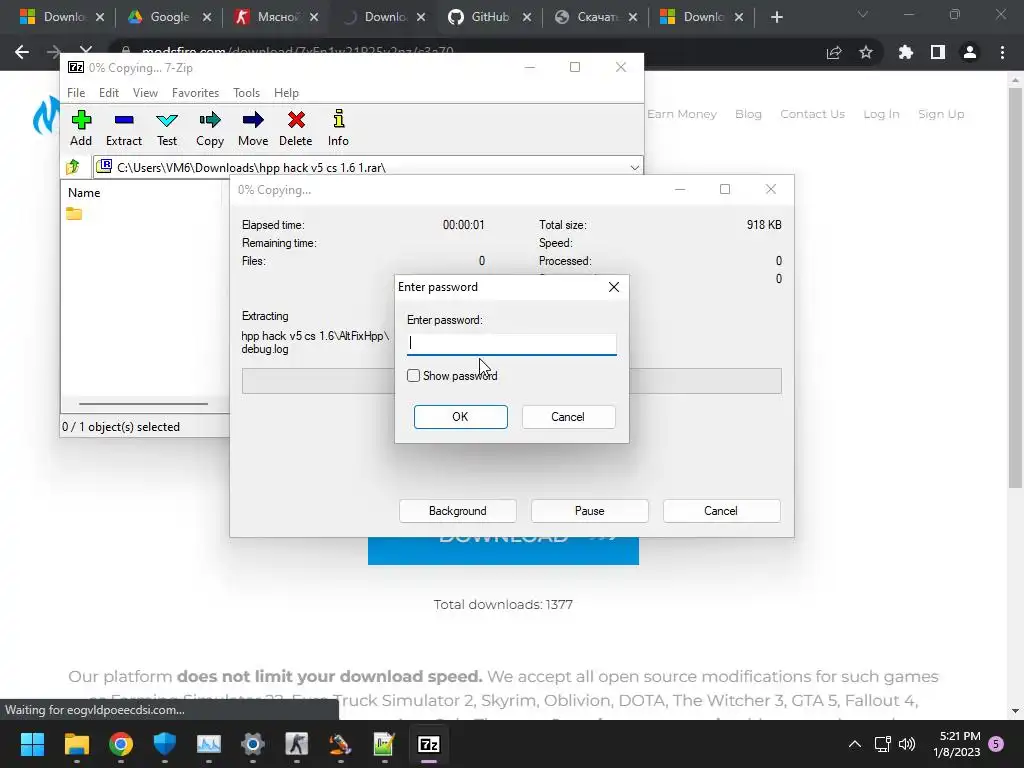The height and width of the screenshot is (768, 1024).
Task: Open the Contact Us link on webpage
Action: 812,114
